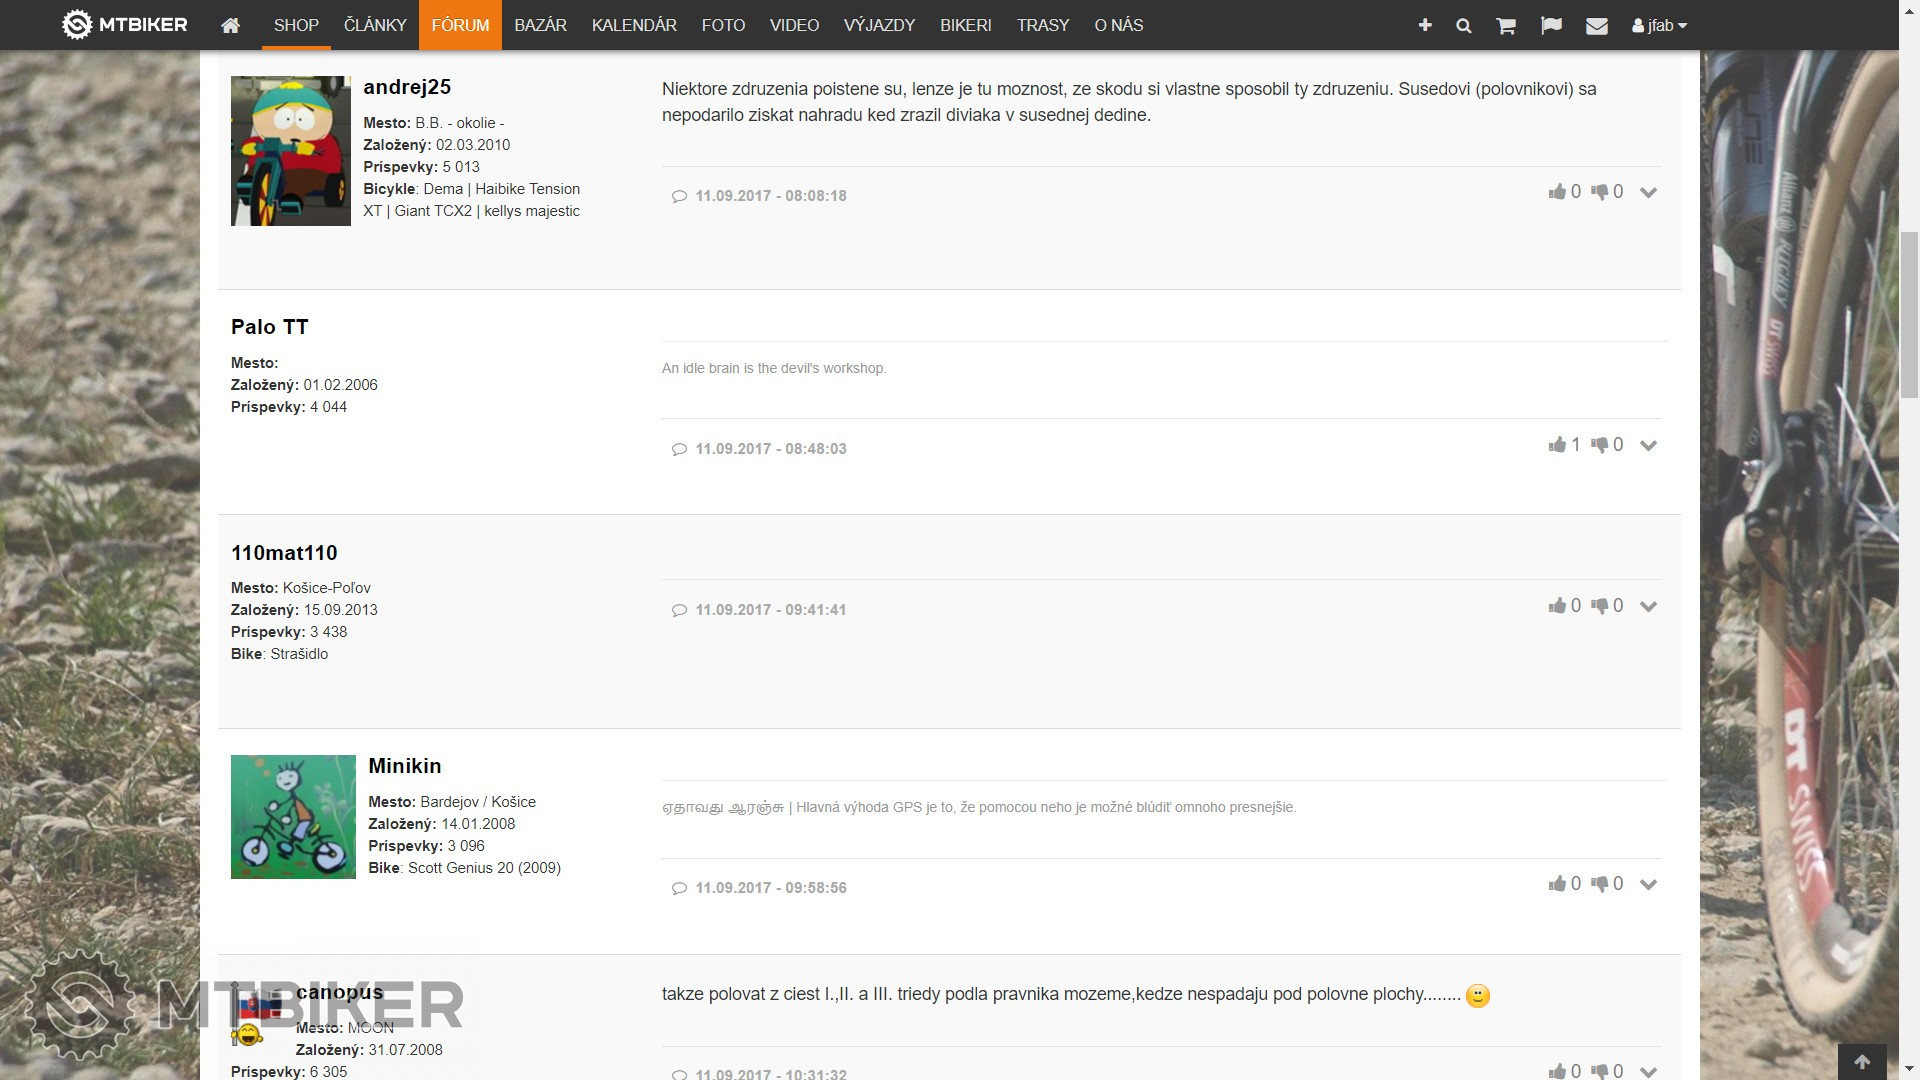Expand options chevron on andrej25's post
This screenshot has width=1920, height=1080.
click(1649, 192)
